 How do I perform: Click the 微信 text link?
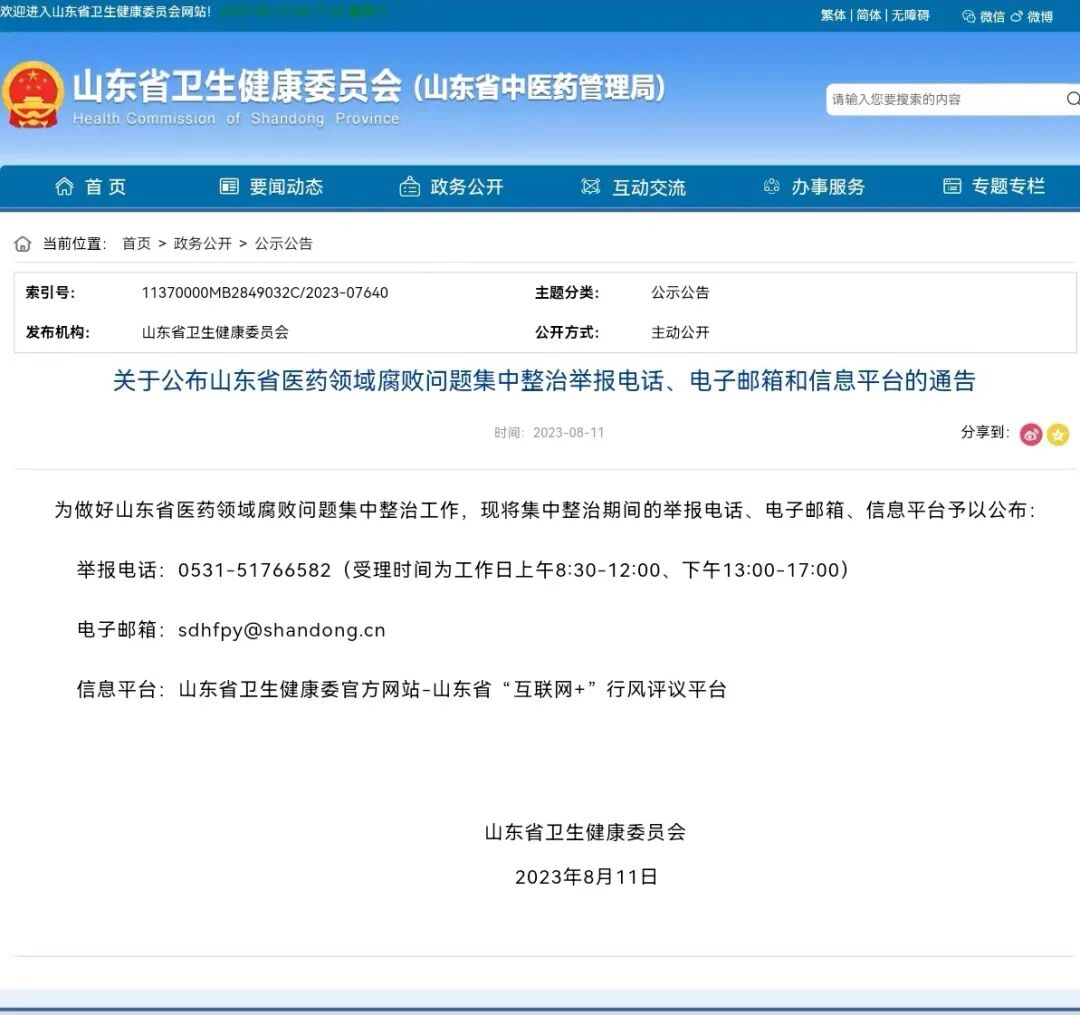pyautogui.click(x=992, y=17)
